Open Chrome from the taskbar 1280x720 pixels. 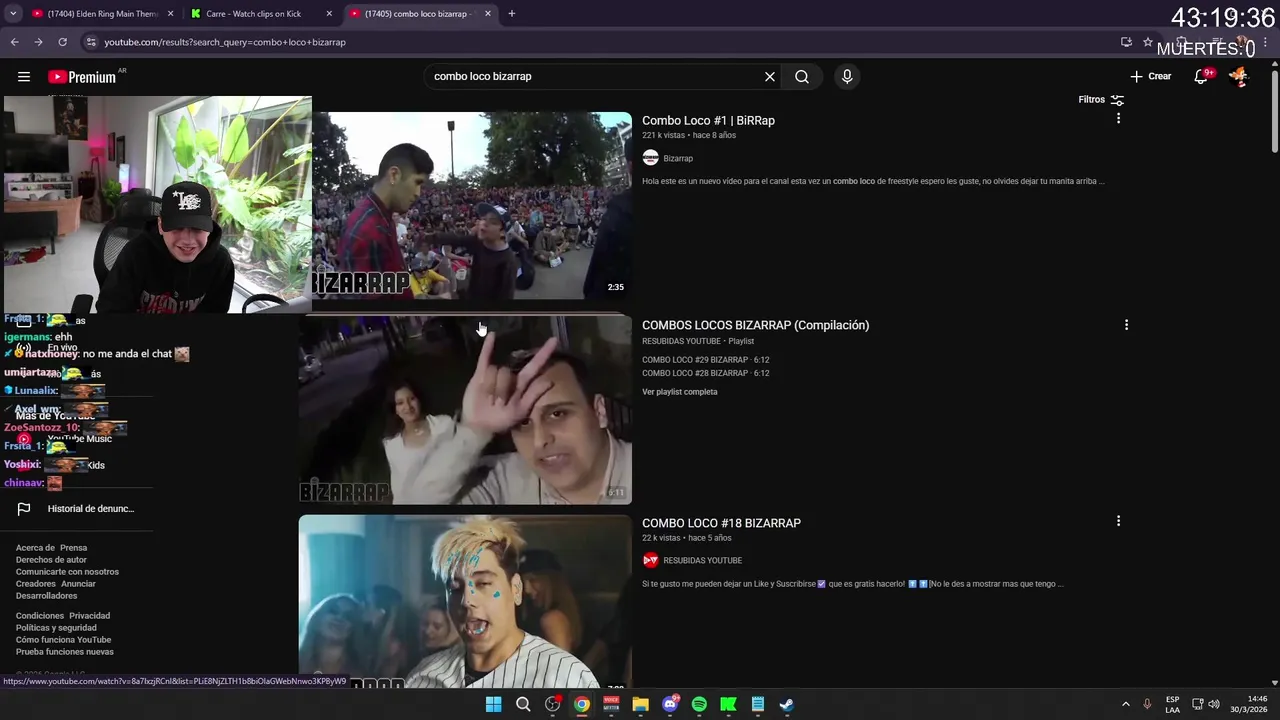(x=581, y=704)
